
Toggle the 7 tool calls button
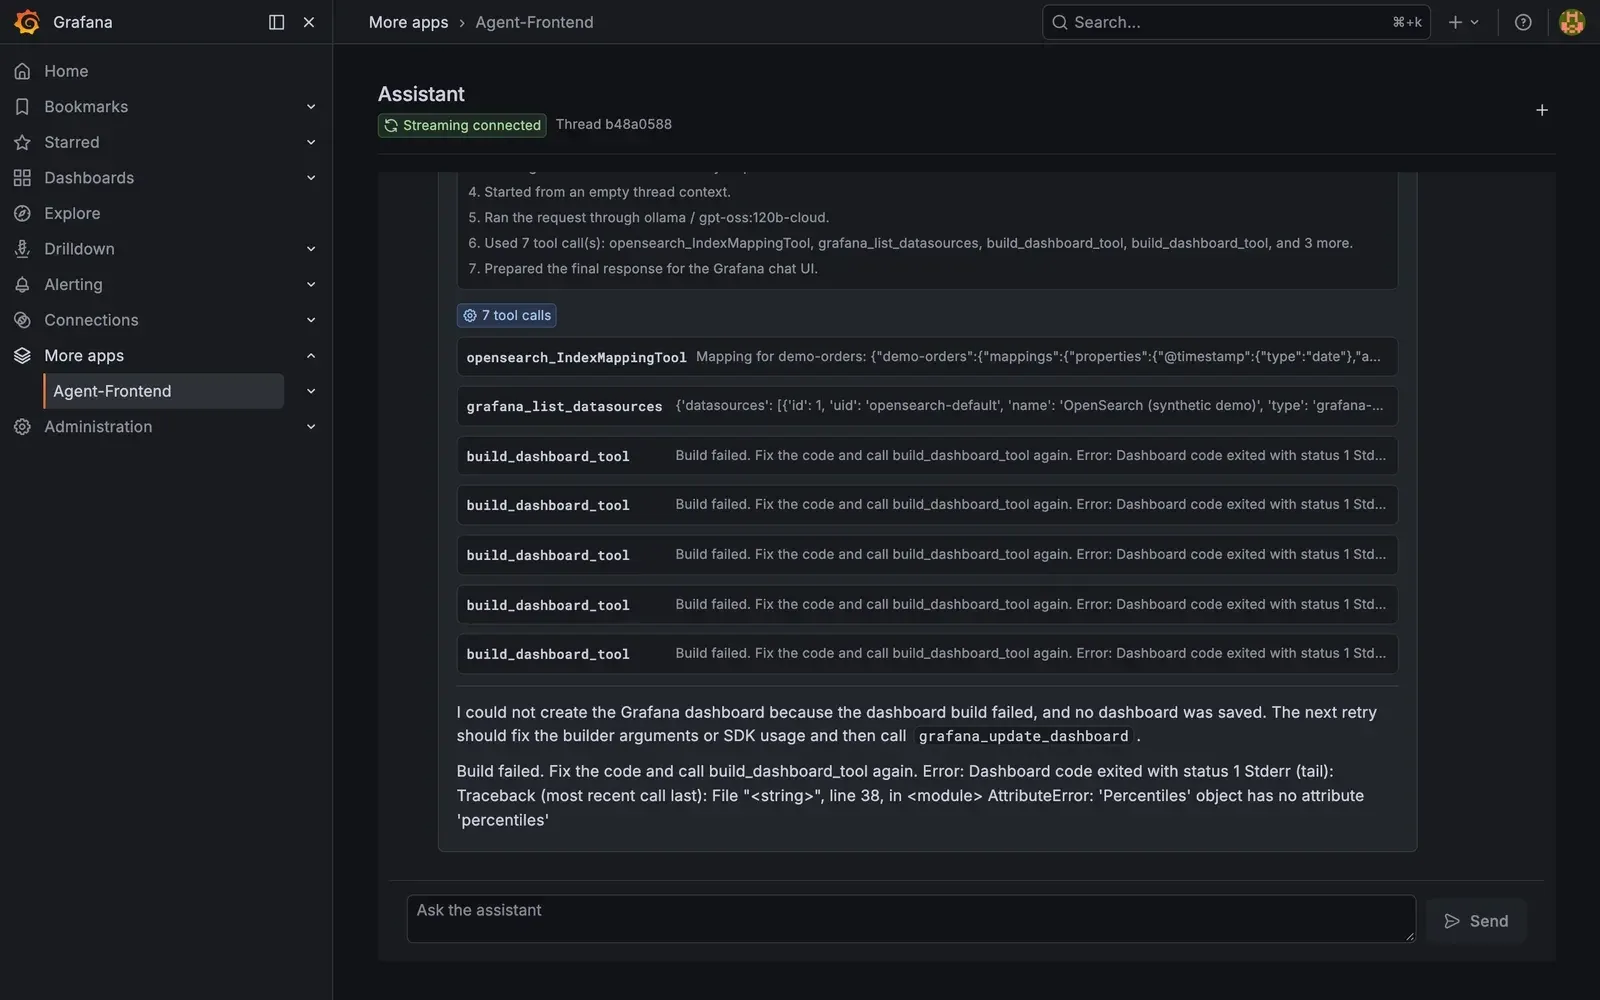point(507,315)
